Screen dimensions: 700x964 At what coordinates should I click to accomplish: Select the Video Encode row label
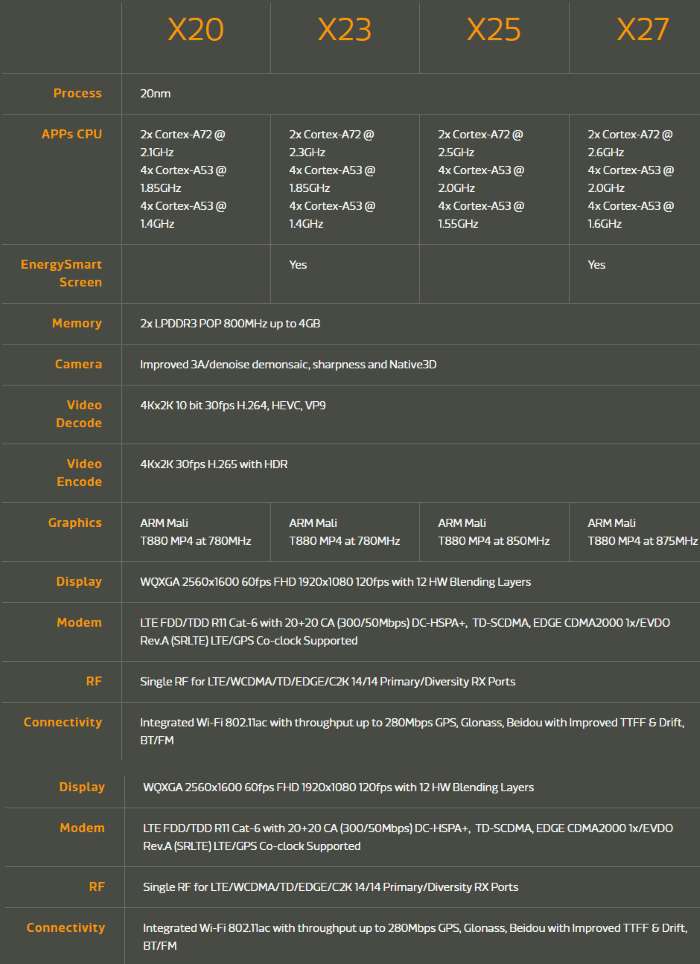[x=79, y=473]
